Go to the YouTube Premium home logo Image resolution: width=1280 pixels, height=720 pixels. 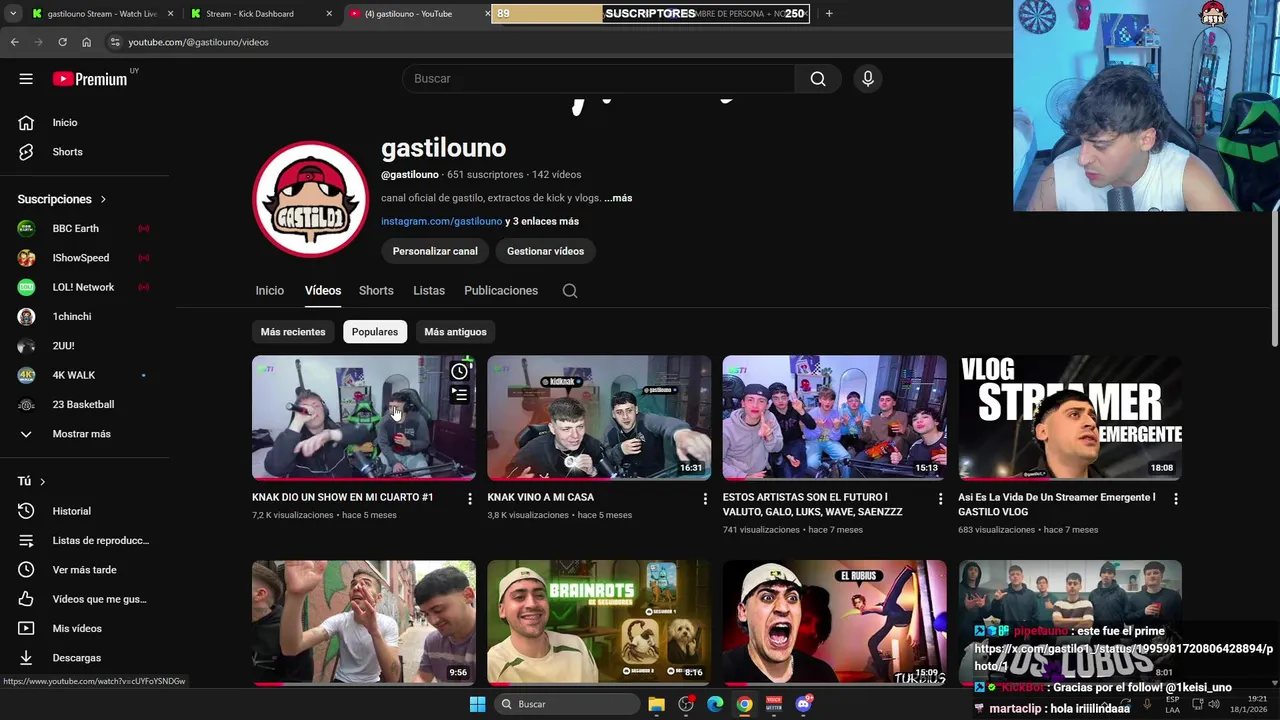click(x=90, y=79)
